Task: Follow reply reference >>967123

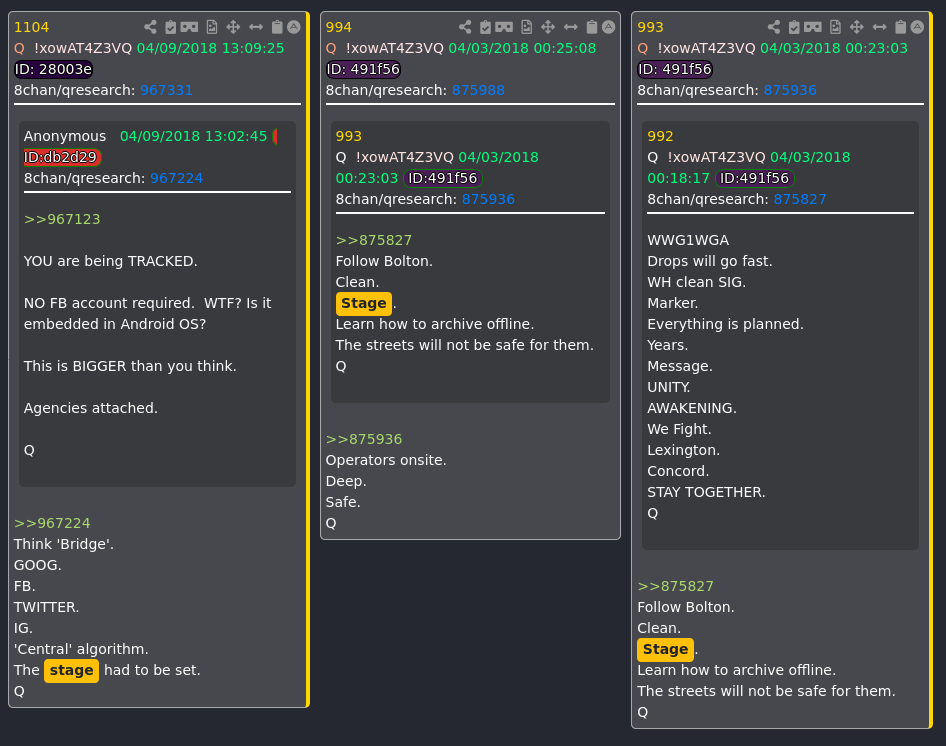Action: [x=62, y=219]
